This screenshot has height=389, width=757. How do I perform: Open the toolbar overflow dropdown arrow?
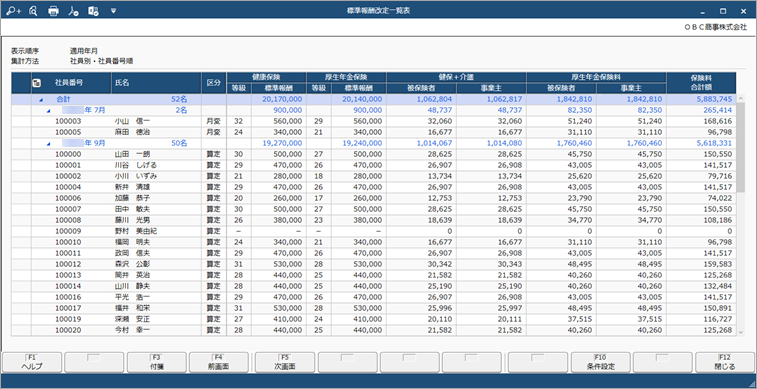(113, 10)
